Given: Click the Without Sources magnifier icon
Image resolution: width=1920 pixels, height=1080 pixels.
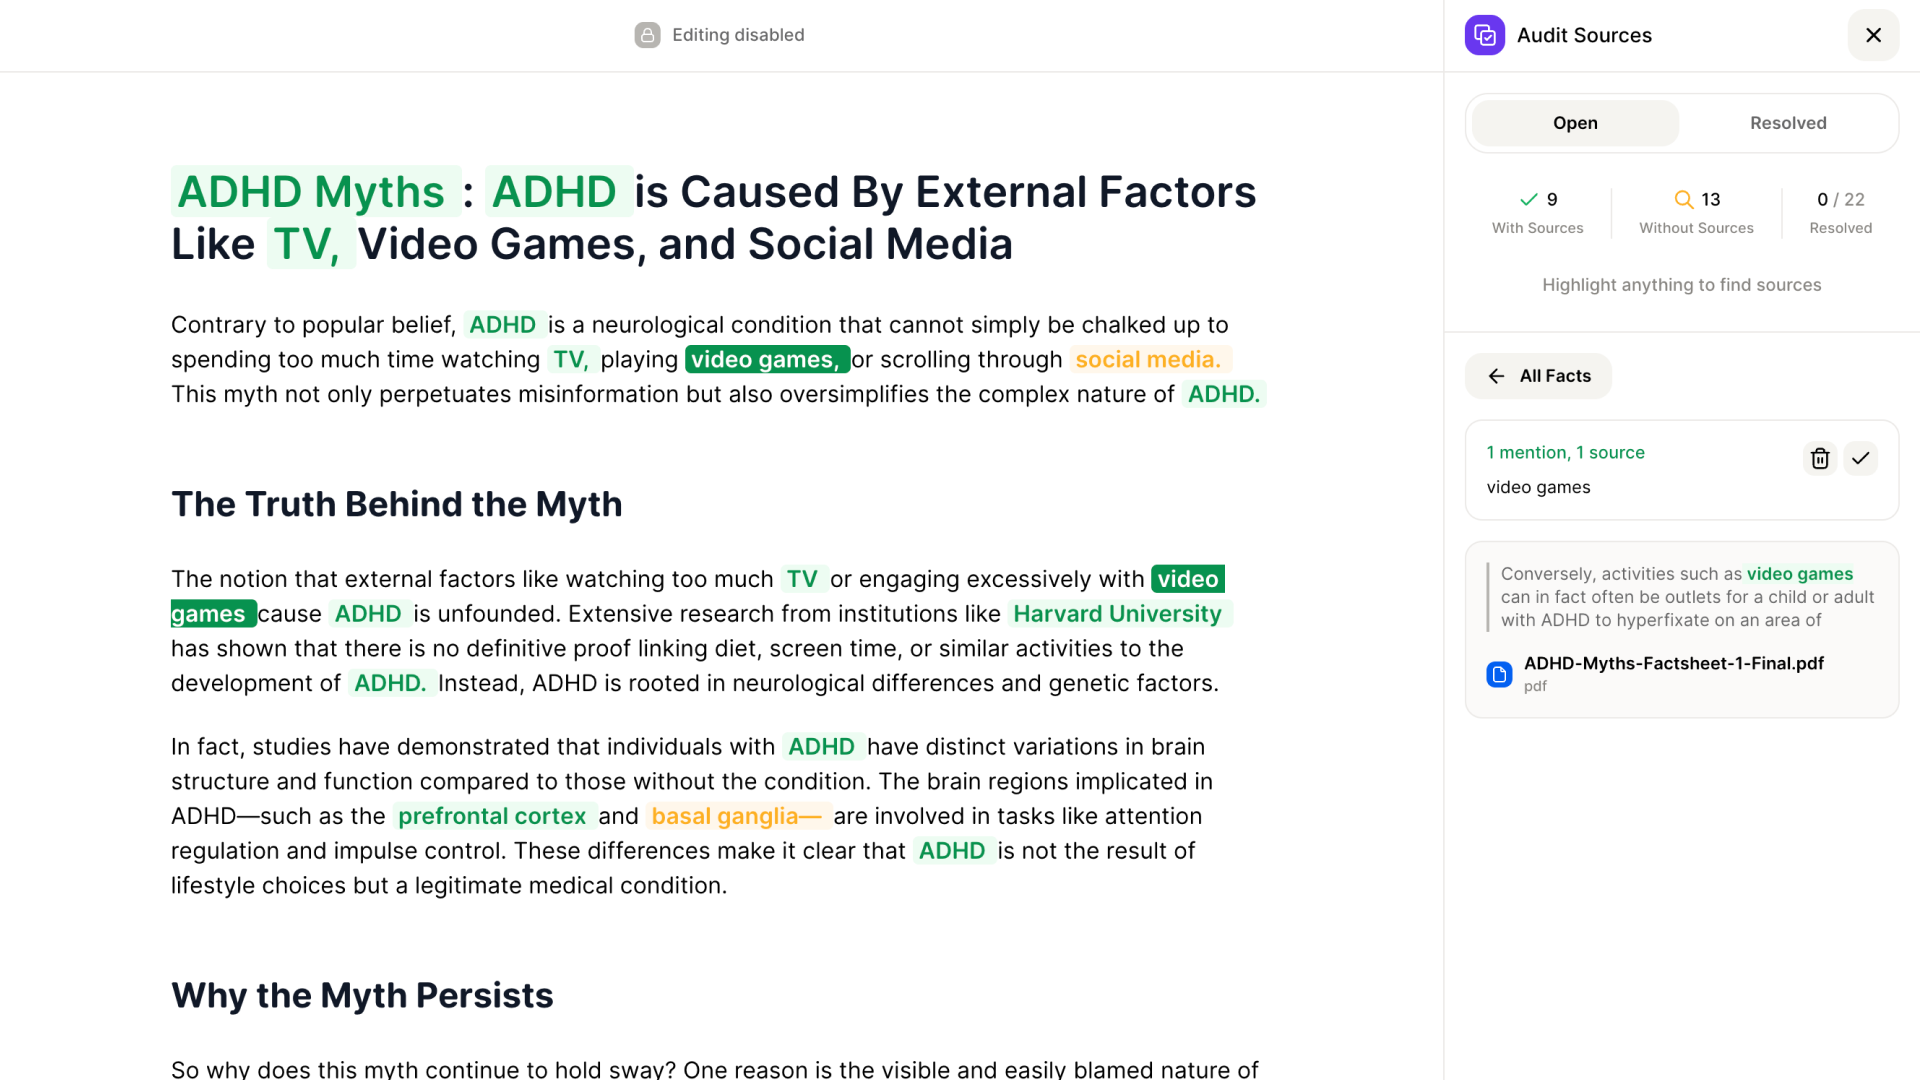Looking at the screenshot, I should [1683, 199].
